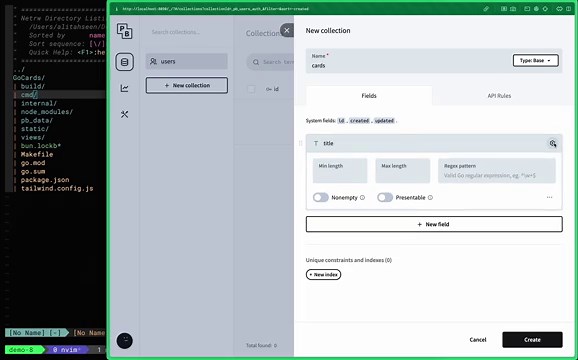Click the 'updated' system field tag
Viewport: 578px width, 360px height.
(384, 120)
